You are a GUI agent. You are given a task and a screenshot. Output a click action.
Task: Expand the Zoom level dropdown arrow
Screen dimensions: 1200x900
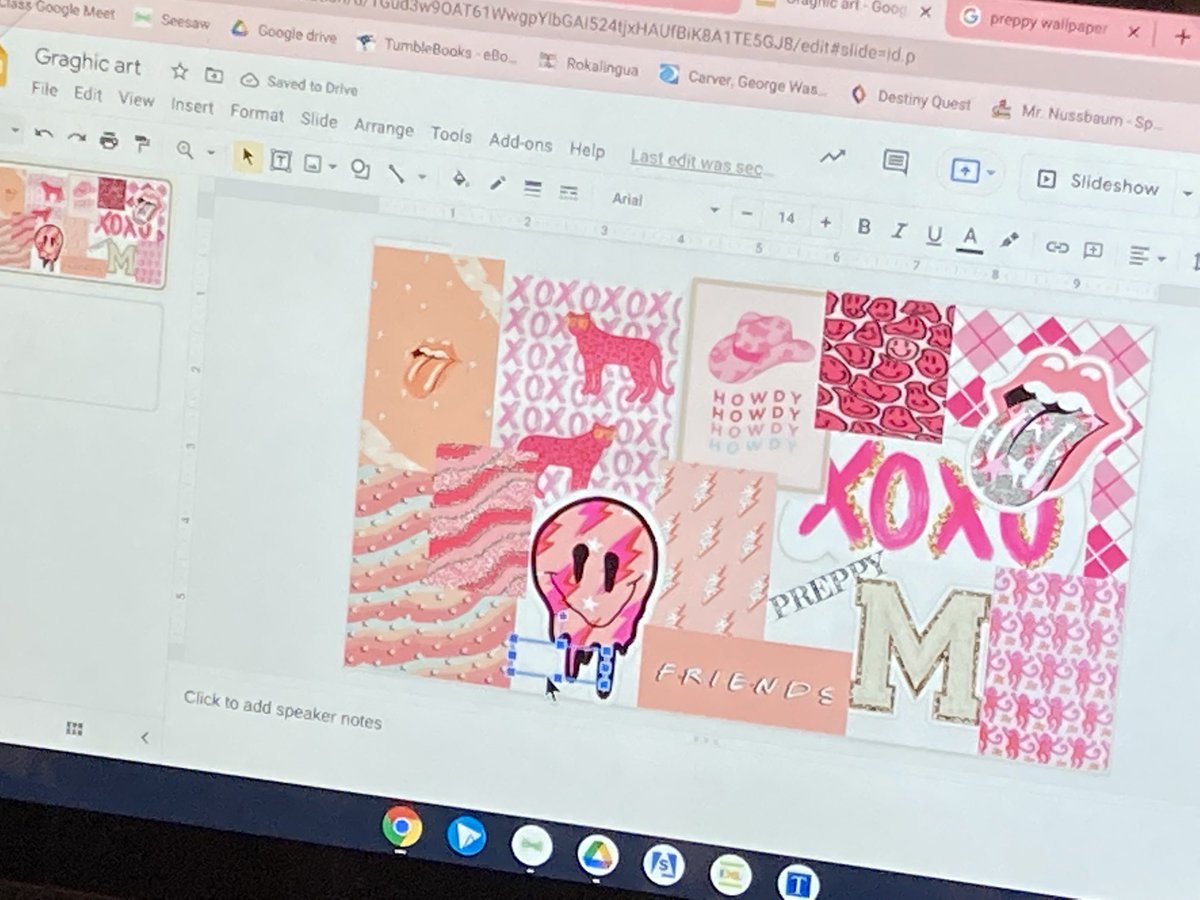tap(210, 151)
